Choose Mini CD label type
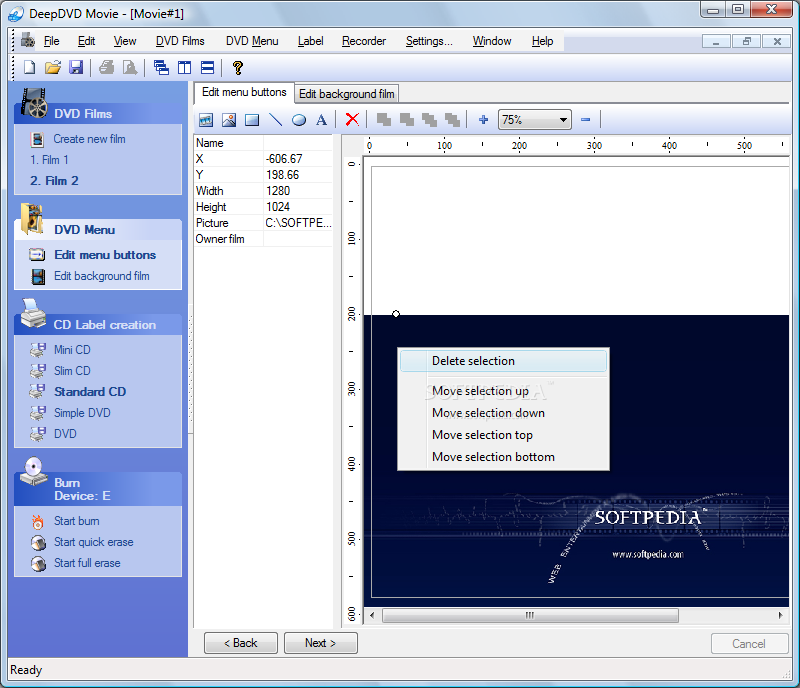This screenshot has width=800, height=688. coord(72,350)
